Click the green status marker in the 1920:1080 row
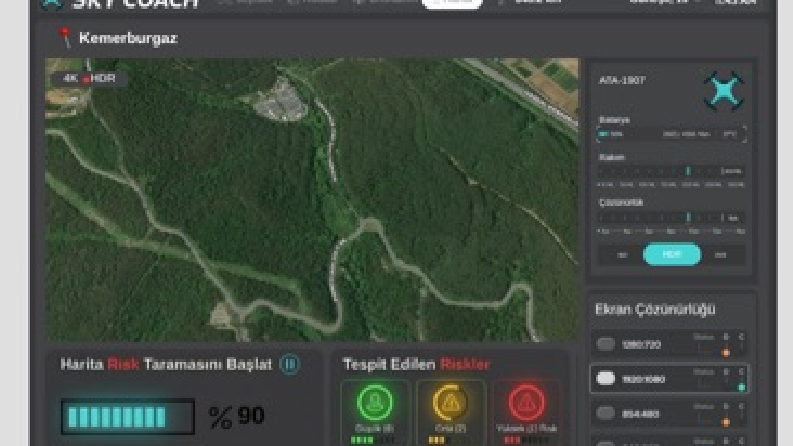The height and width of the screenshot is (446, 793). [741, 387]
